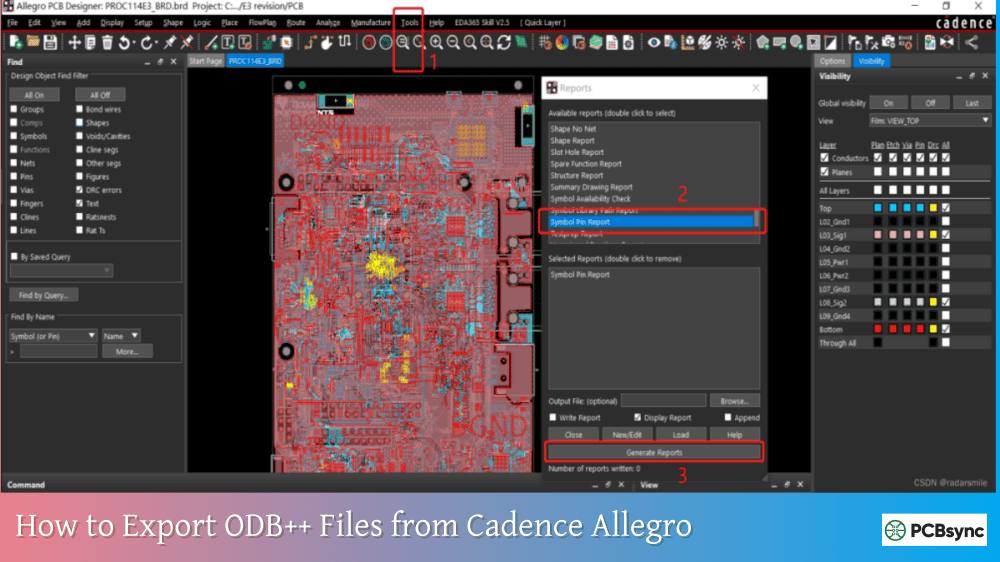Viewport: 1000px width, 562px height.
Task: Toggle the Display Report checkbox
Action: tap(637, 418)
